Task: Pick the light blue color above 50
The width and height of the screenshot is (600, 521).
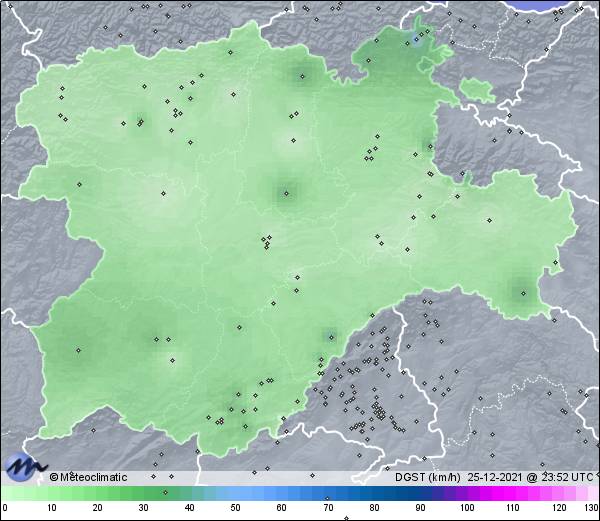Action: pyautogui.click(x=235, y=494)
